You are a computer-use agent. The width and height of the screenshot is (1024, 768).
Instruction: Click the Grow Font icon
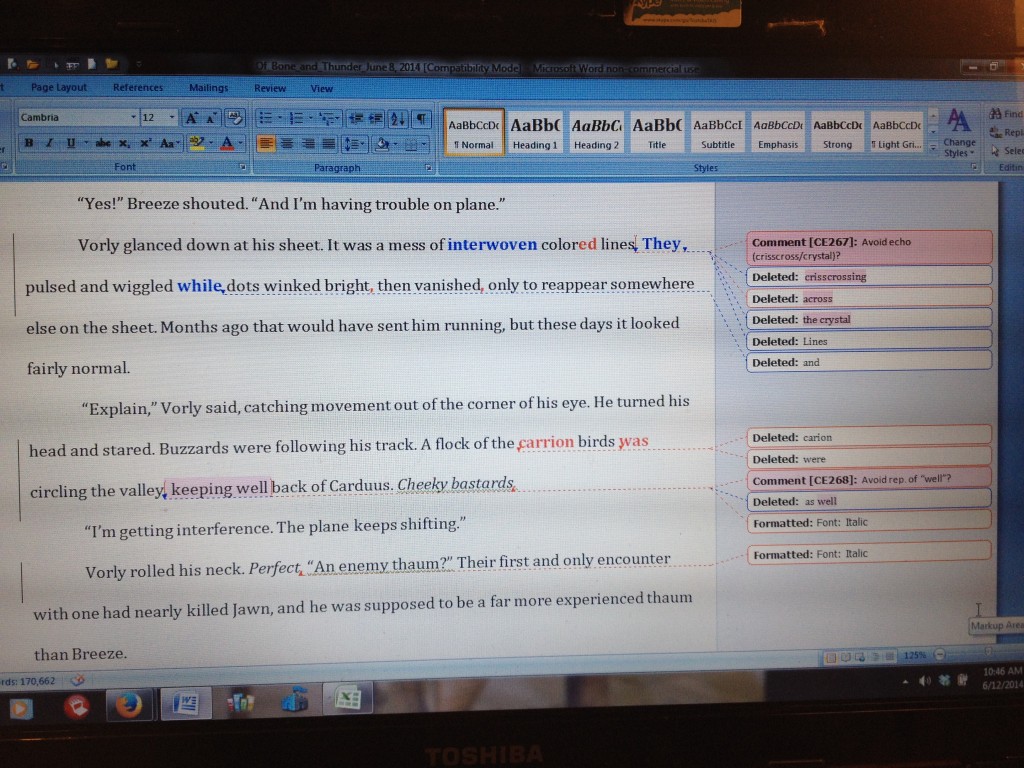tap(191, 118)
